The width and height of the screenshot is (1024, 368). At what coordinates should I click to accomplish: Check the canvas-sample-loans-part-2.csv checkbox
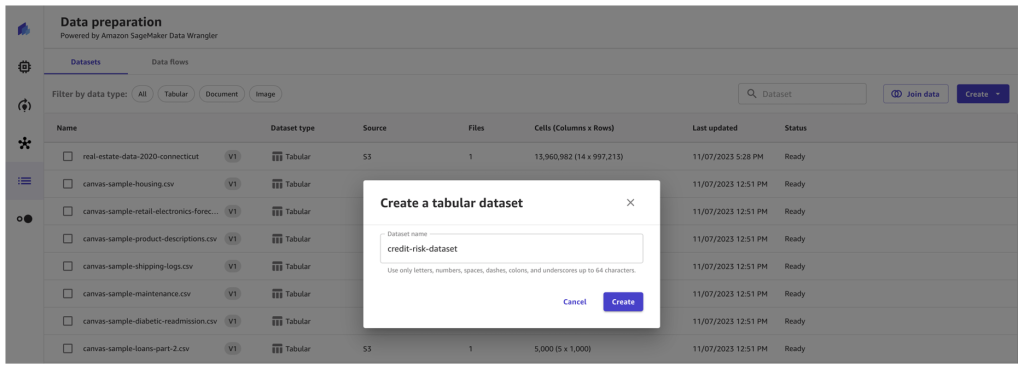(68, 348)
